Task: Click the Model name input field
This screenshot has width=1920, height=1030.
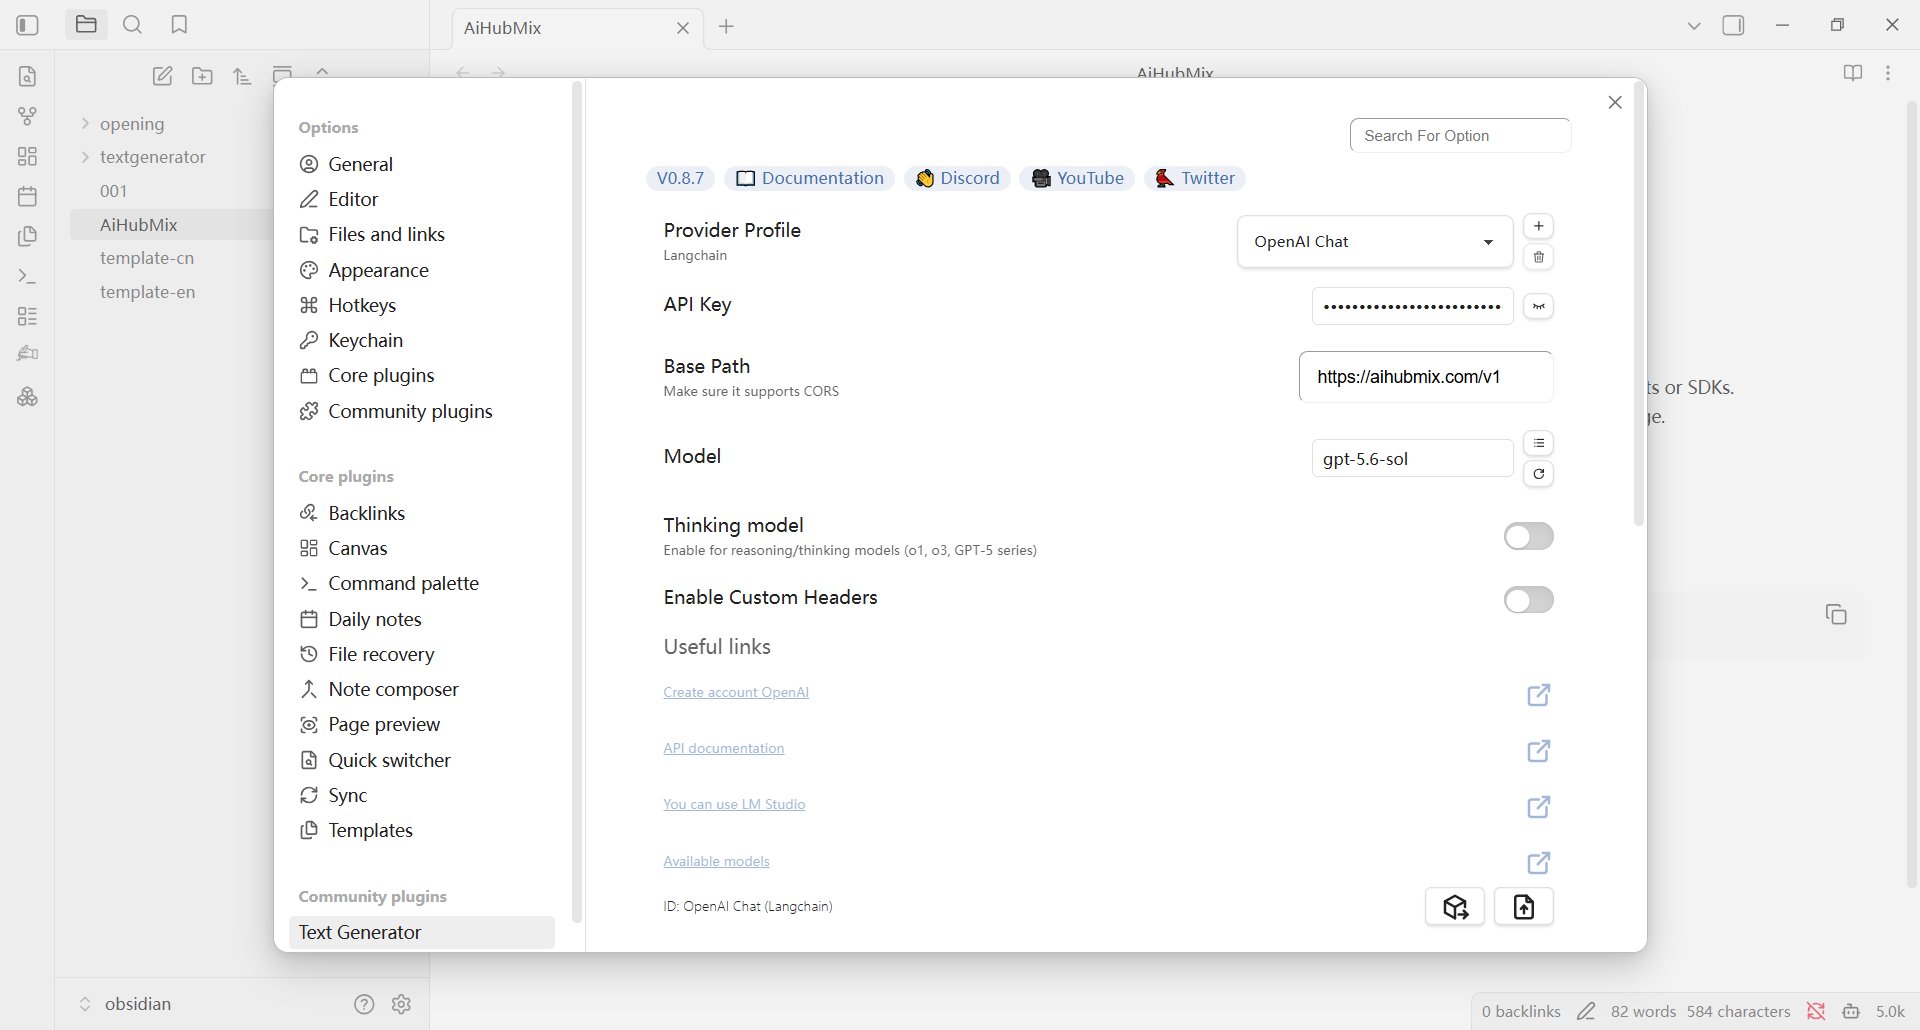Action: click(1412, 459)
